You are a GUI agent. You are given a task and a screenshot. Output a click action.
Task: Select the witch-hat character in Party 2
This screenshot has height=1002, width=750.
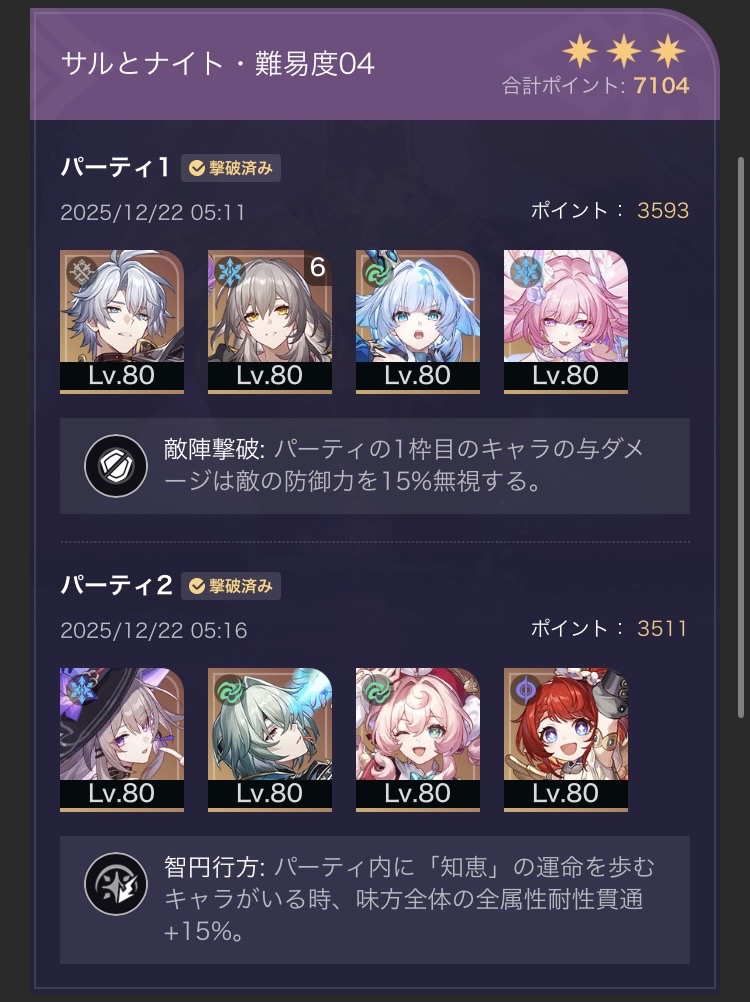[x=122, y=739]
